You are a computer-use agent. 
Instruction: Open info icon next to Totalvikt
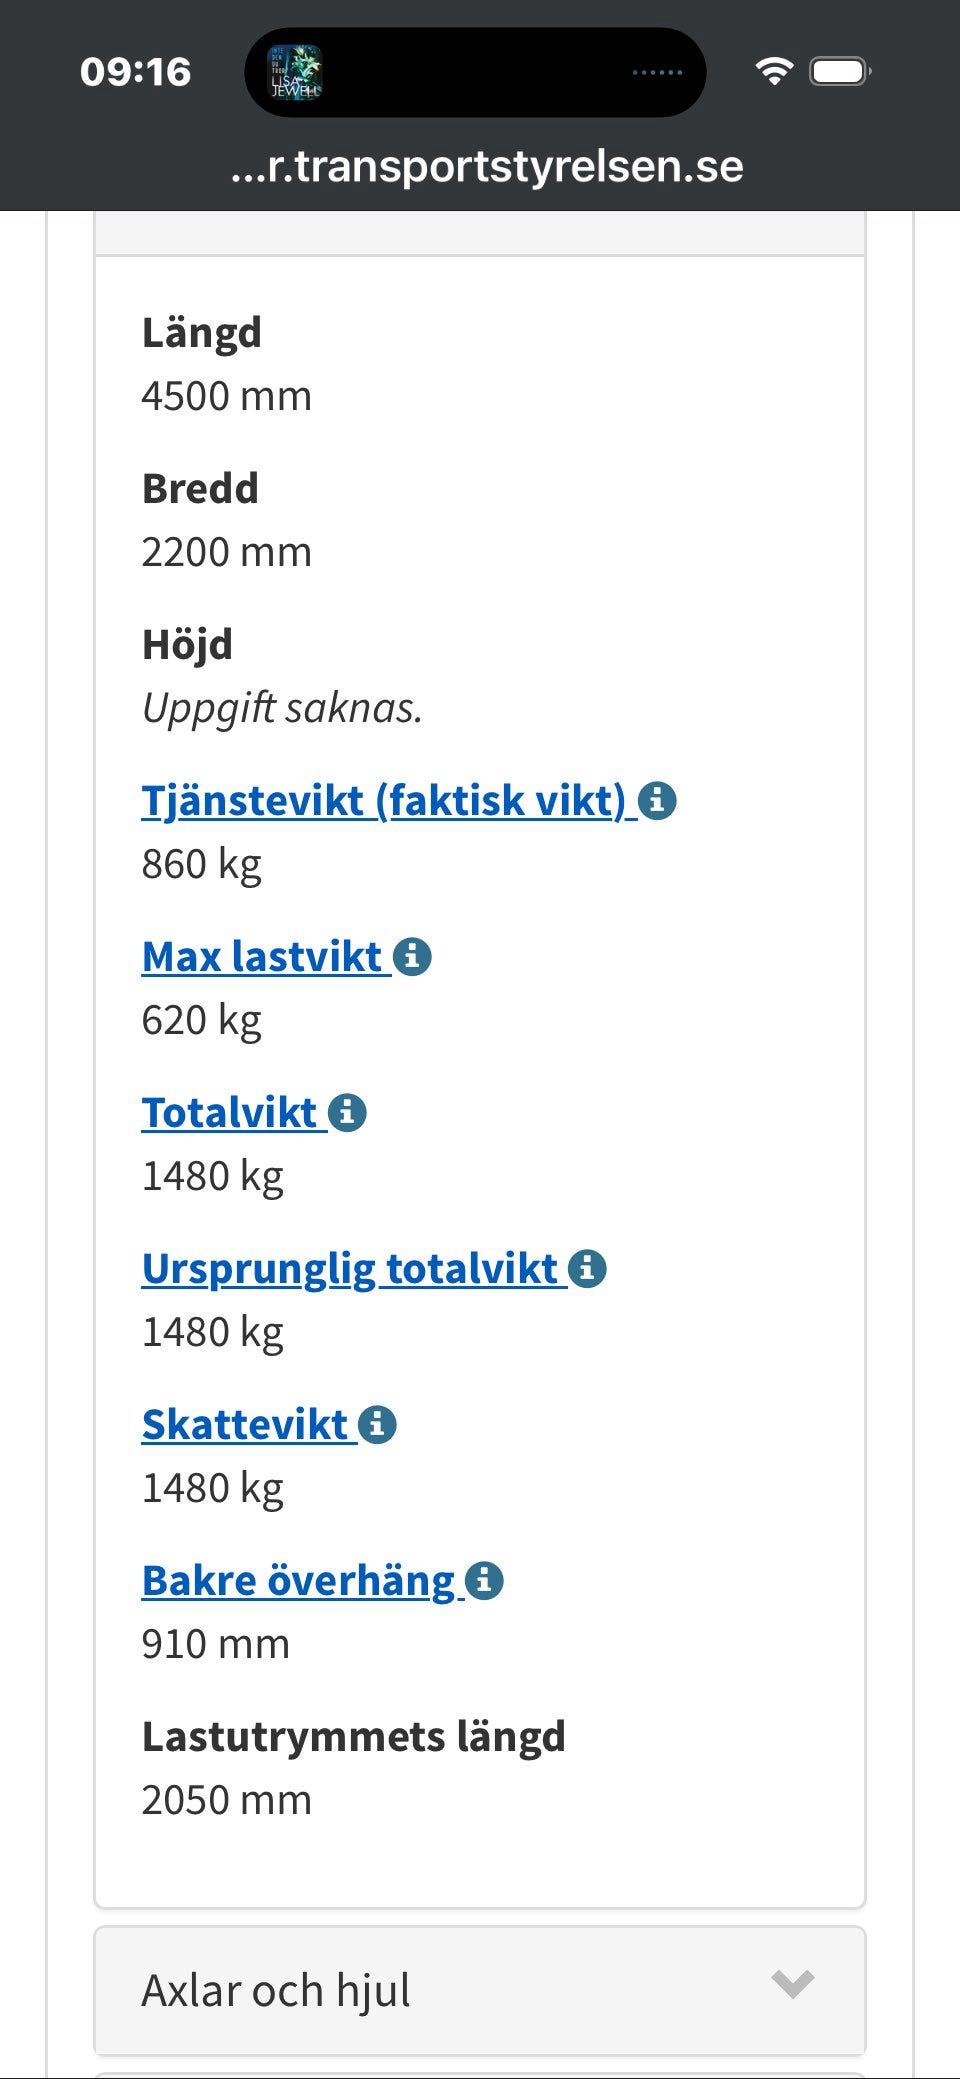coord(347,1112)
